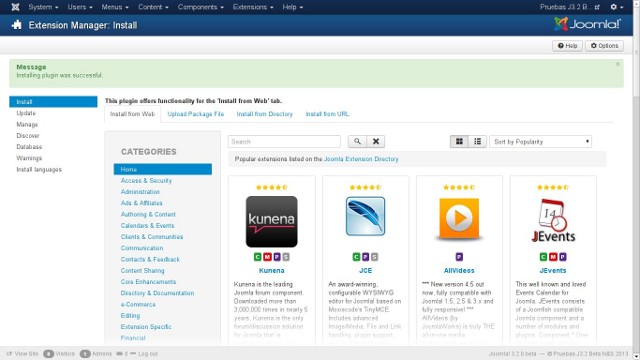Open the AllVideos title link
This screenshot has width=640, height=360.
point(459,271)
